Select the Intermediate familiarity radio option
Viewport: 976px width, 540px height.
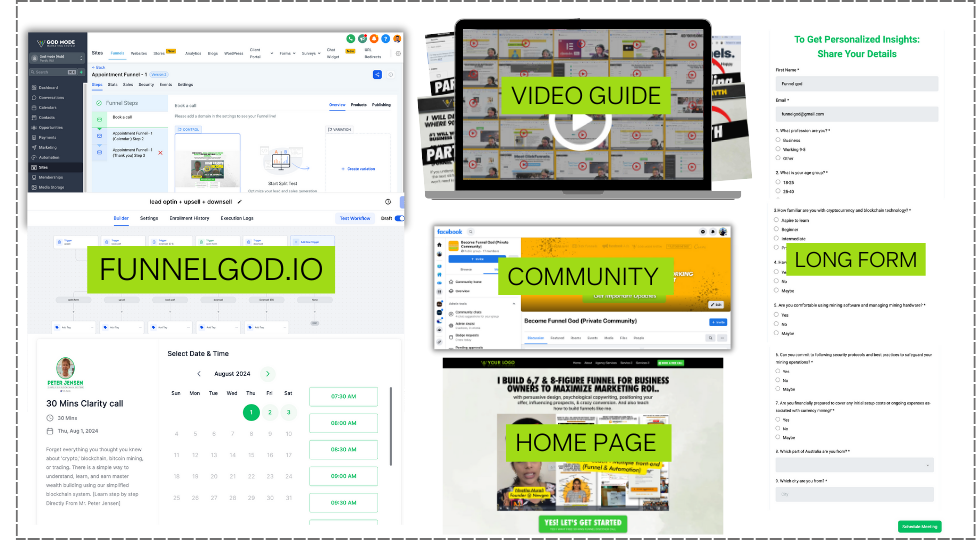point(776,238)
